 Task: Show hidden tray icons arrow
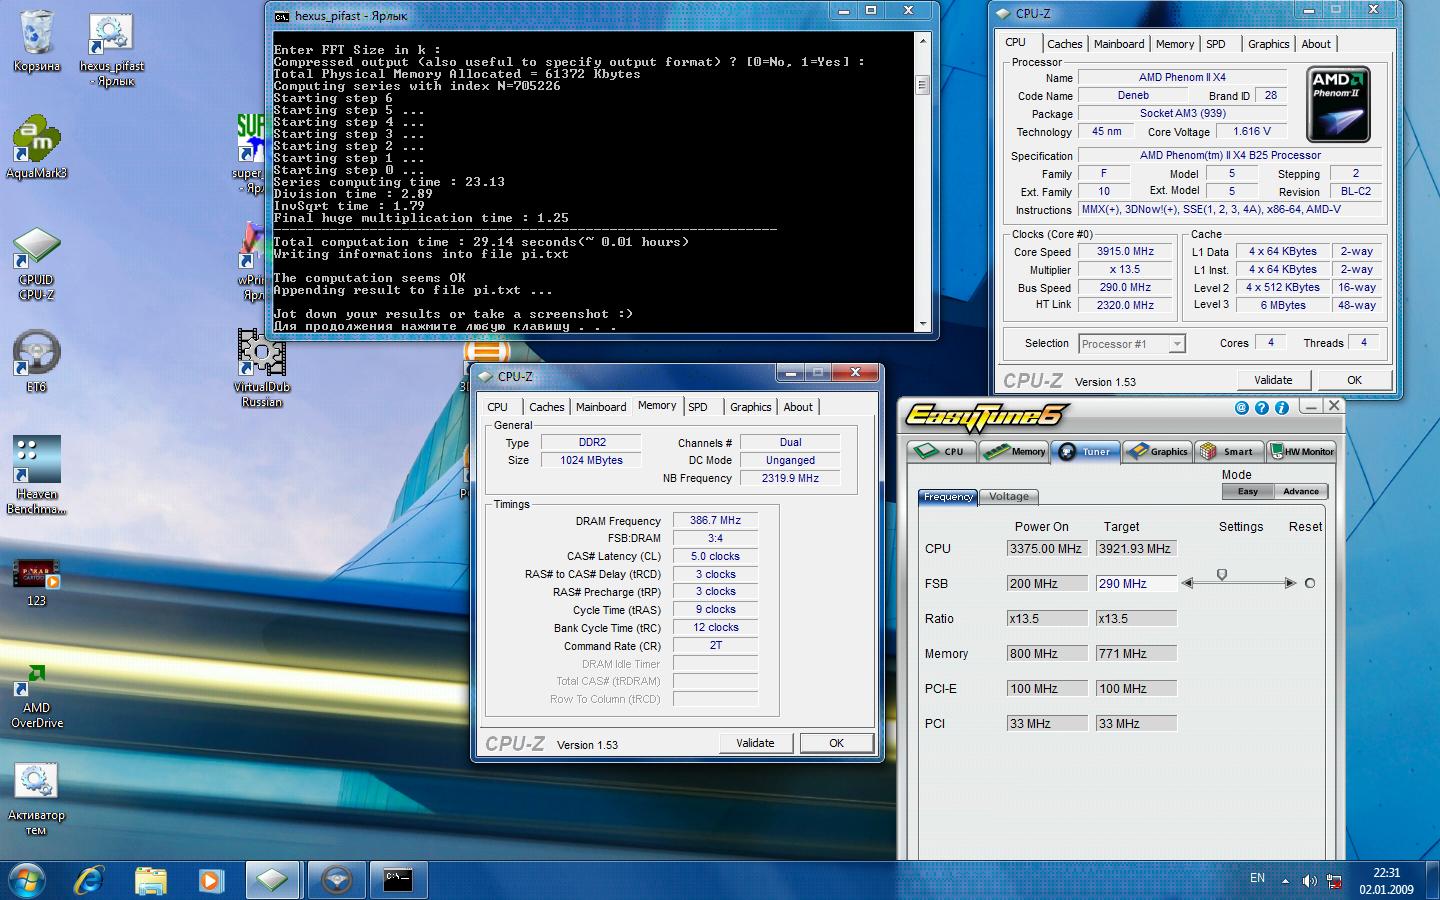click(1286, 881)
